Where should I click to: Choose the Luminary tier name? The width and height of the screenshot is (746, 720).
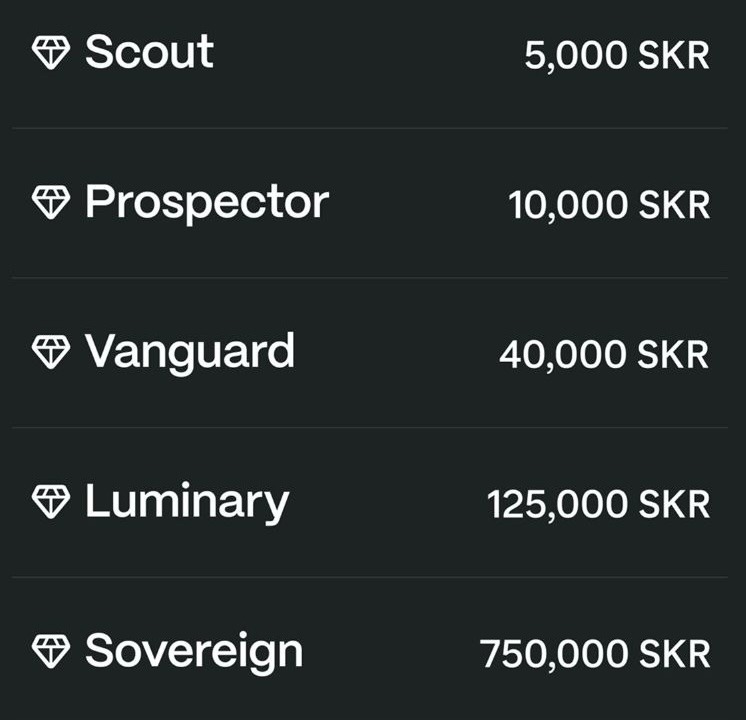186,502
